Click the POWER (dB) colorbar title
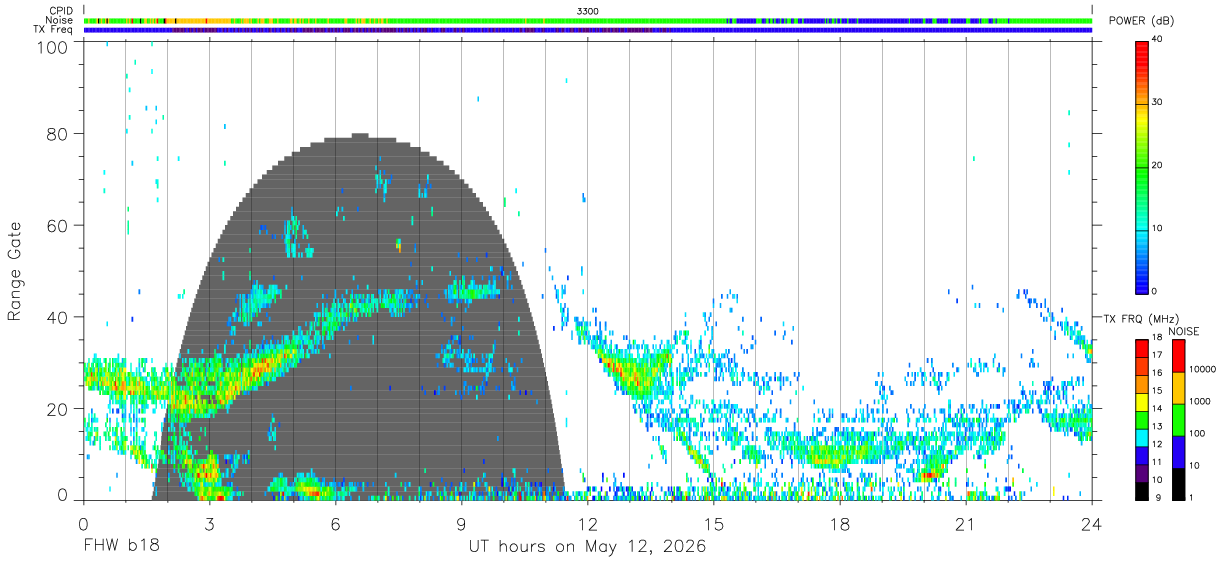The image size is (1228, 567). click(1142, 21)
